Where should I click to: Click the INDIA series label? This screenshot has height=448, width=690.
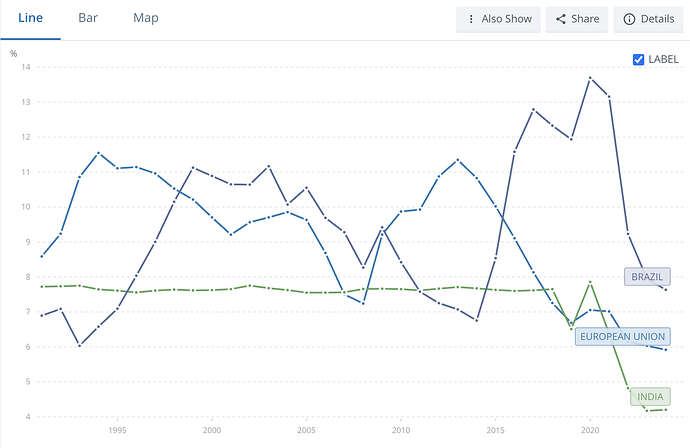click(x=650, y=397)
